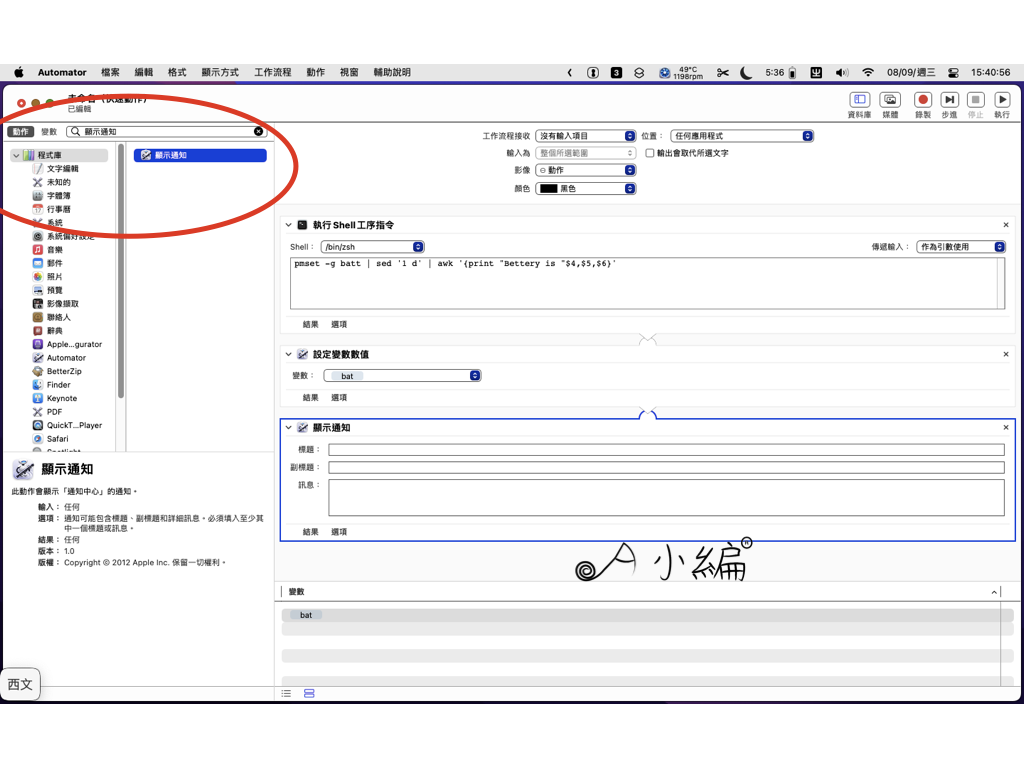This screenshot has height=768, width=1024.
Task: Select Apple Configurator in the library
Action: coord(74,344)
